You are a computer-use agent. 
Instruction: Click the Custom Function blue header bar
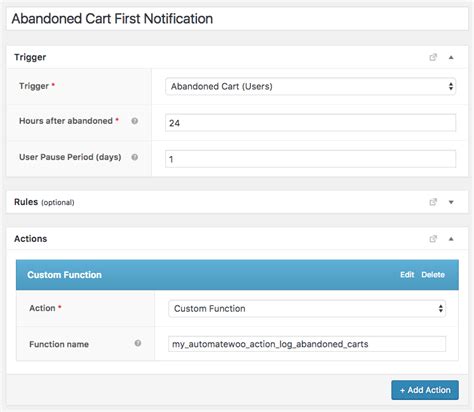(237, 275)
